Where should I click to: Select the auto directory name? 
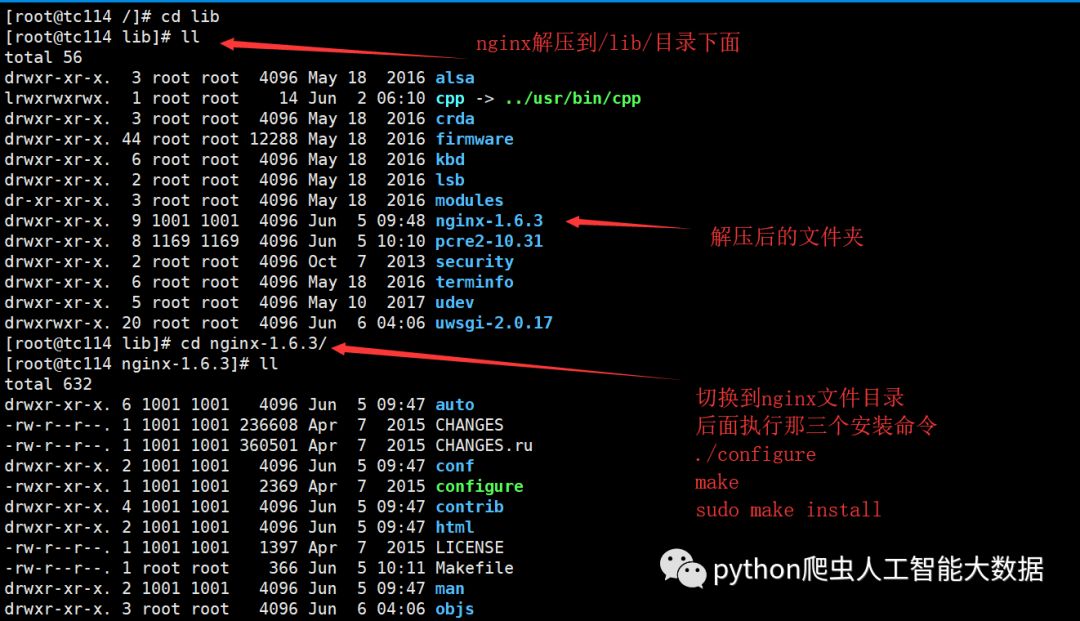click(455, 405)
